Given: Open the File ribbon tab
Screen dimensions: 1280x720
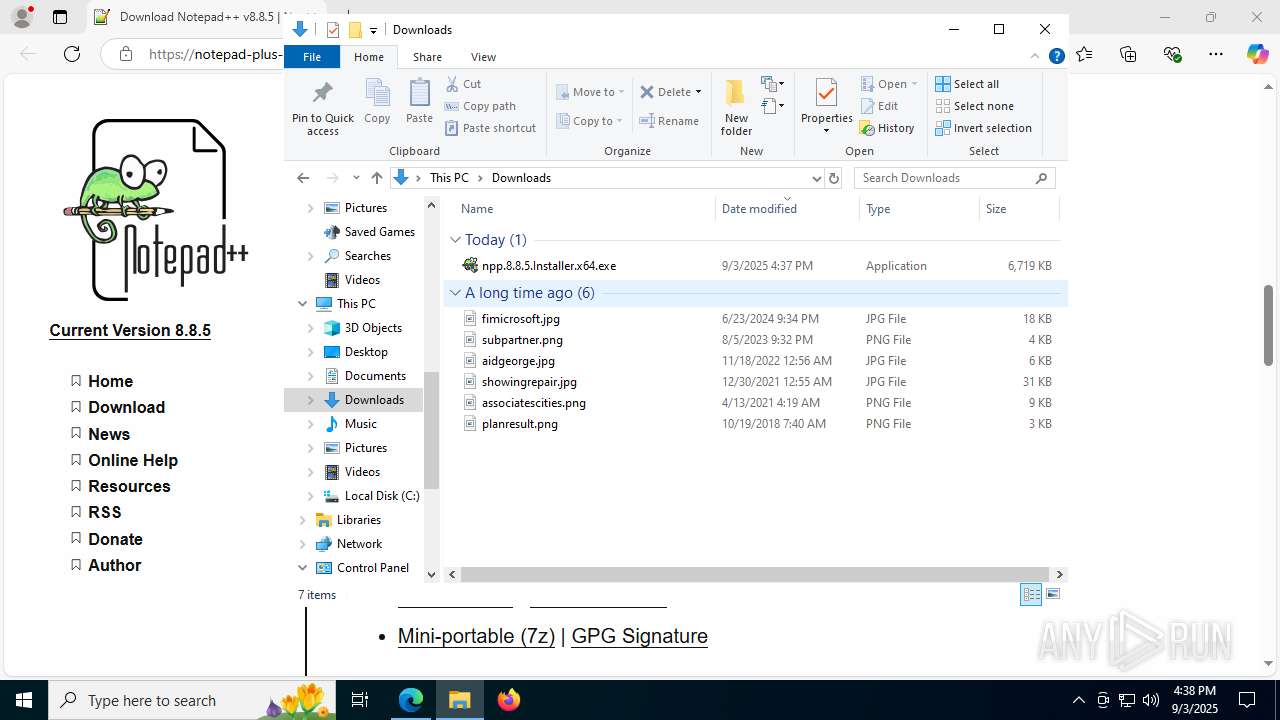Looking at the screenshot, I should [312, 57].
